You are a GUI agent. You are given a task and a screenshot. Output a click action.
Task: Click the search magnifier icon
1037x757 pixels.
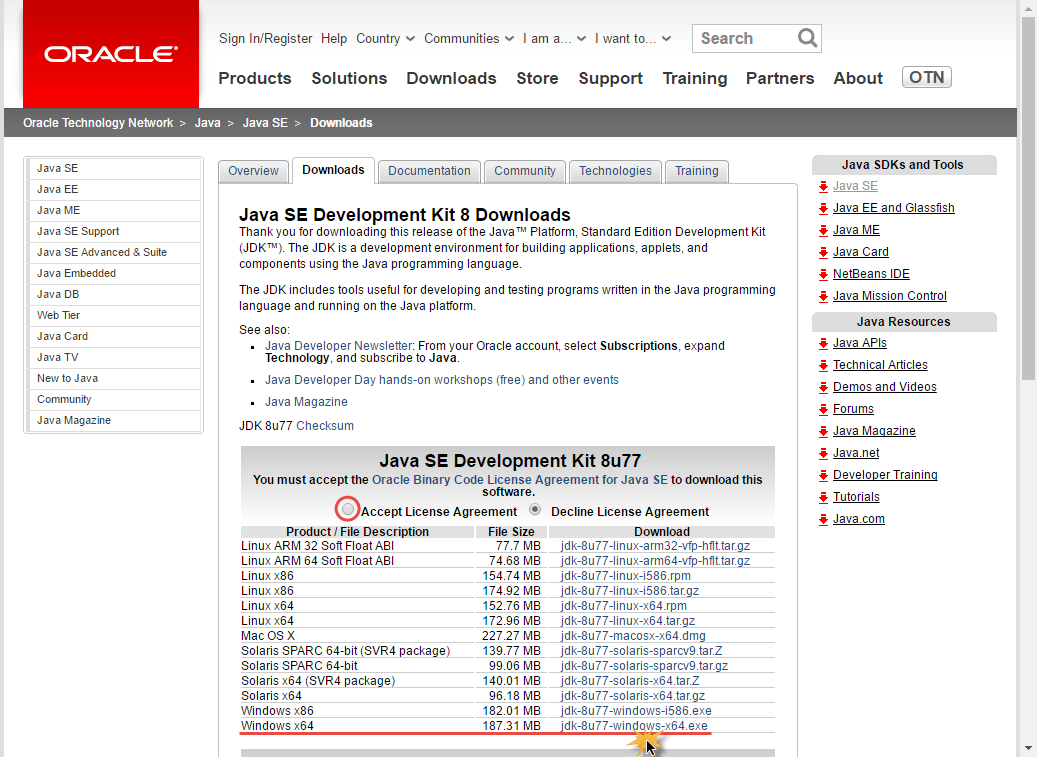pyautogui.click(x=807, y=38)
